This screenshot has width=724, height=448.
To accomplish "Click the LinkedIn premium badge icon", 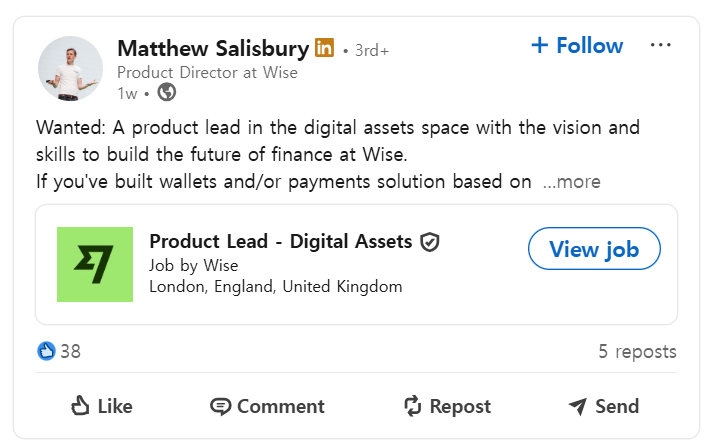I will pyautogui.click(x=324, y=48).
